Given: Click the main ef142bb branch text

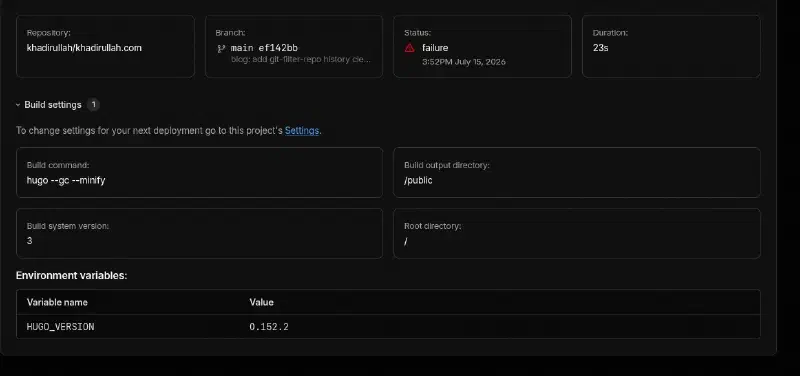Looking at the screenshot, I should pos(264,48).
